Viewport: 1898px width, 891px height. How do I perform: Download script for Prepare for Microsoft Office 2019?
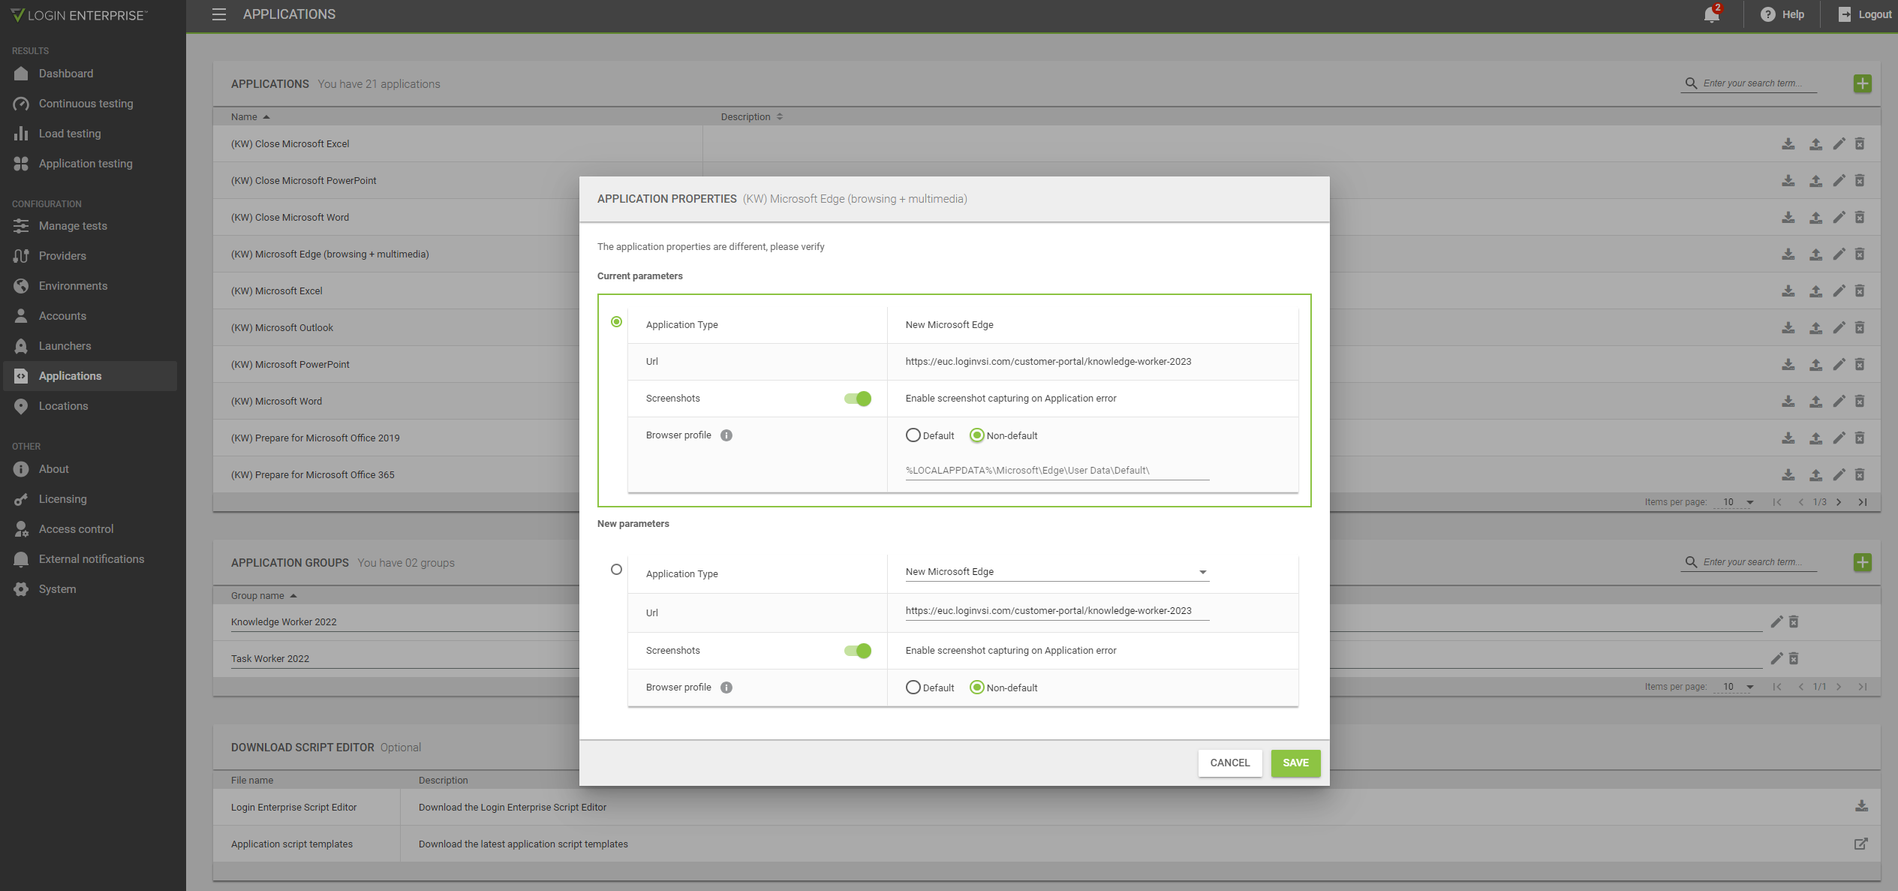click(1788, 438)
